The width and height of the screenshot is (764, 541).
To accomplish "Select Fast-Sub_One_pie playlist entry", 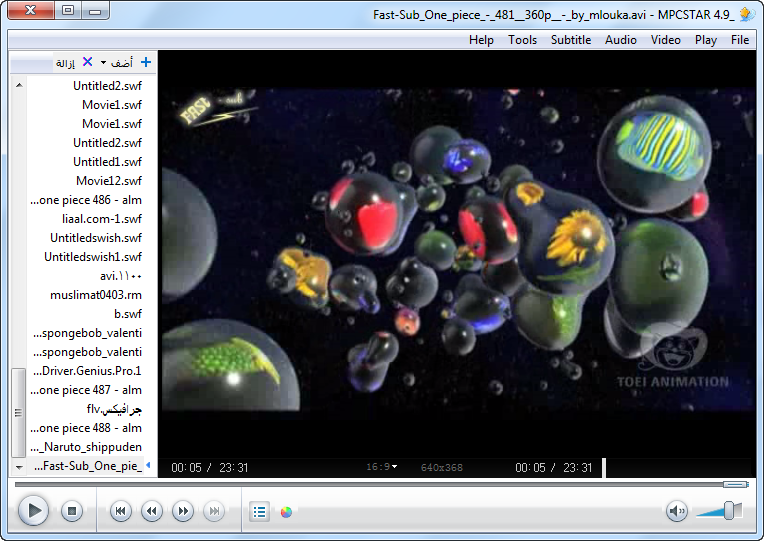I will point(88,466).
